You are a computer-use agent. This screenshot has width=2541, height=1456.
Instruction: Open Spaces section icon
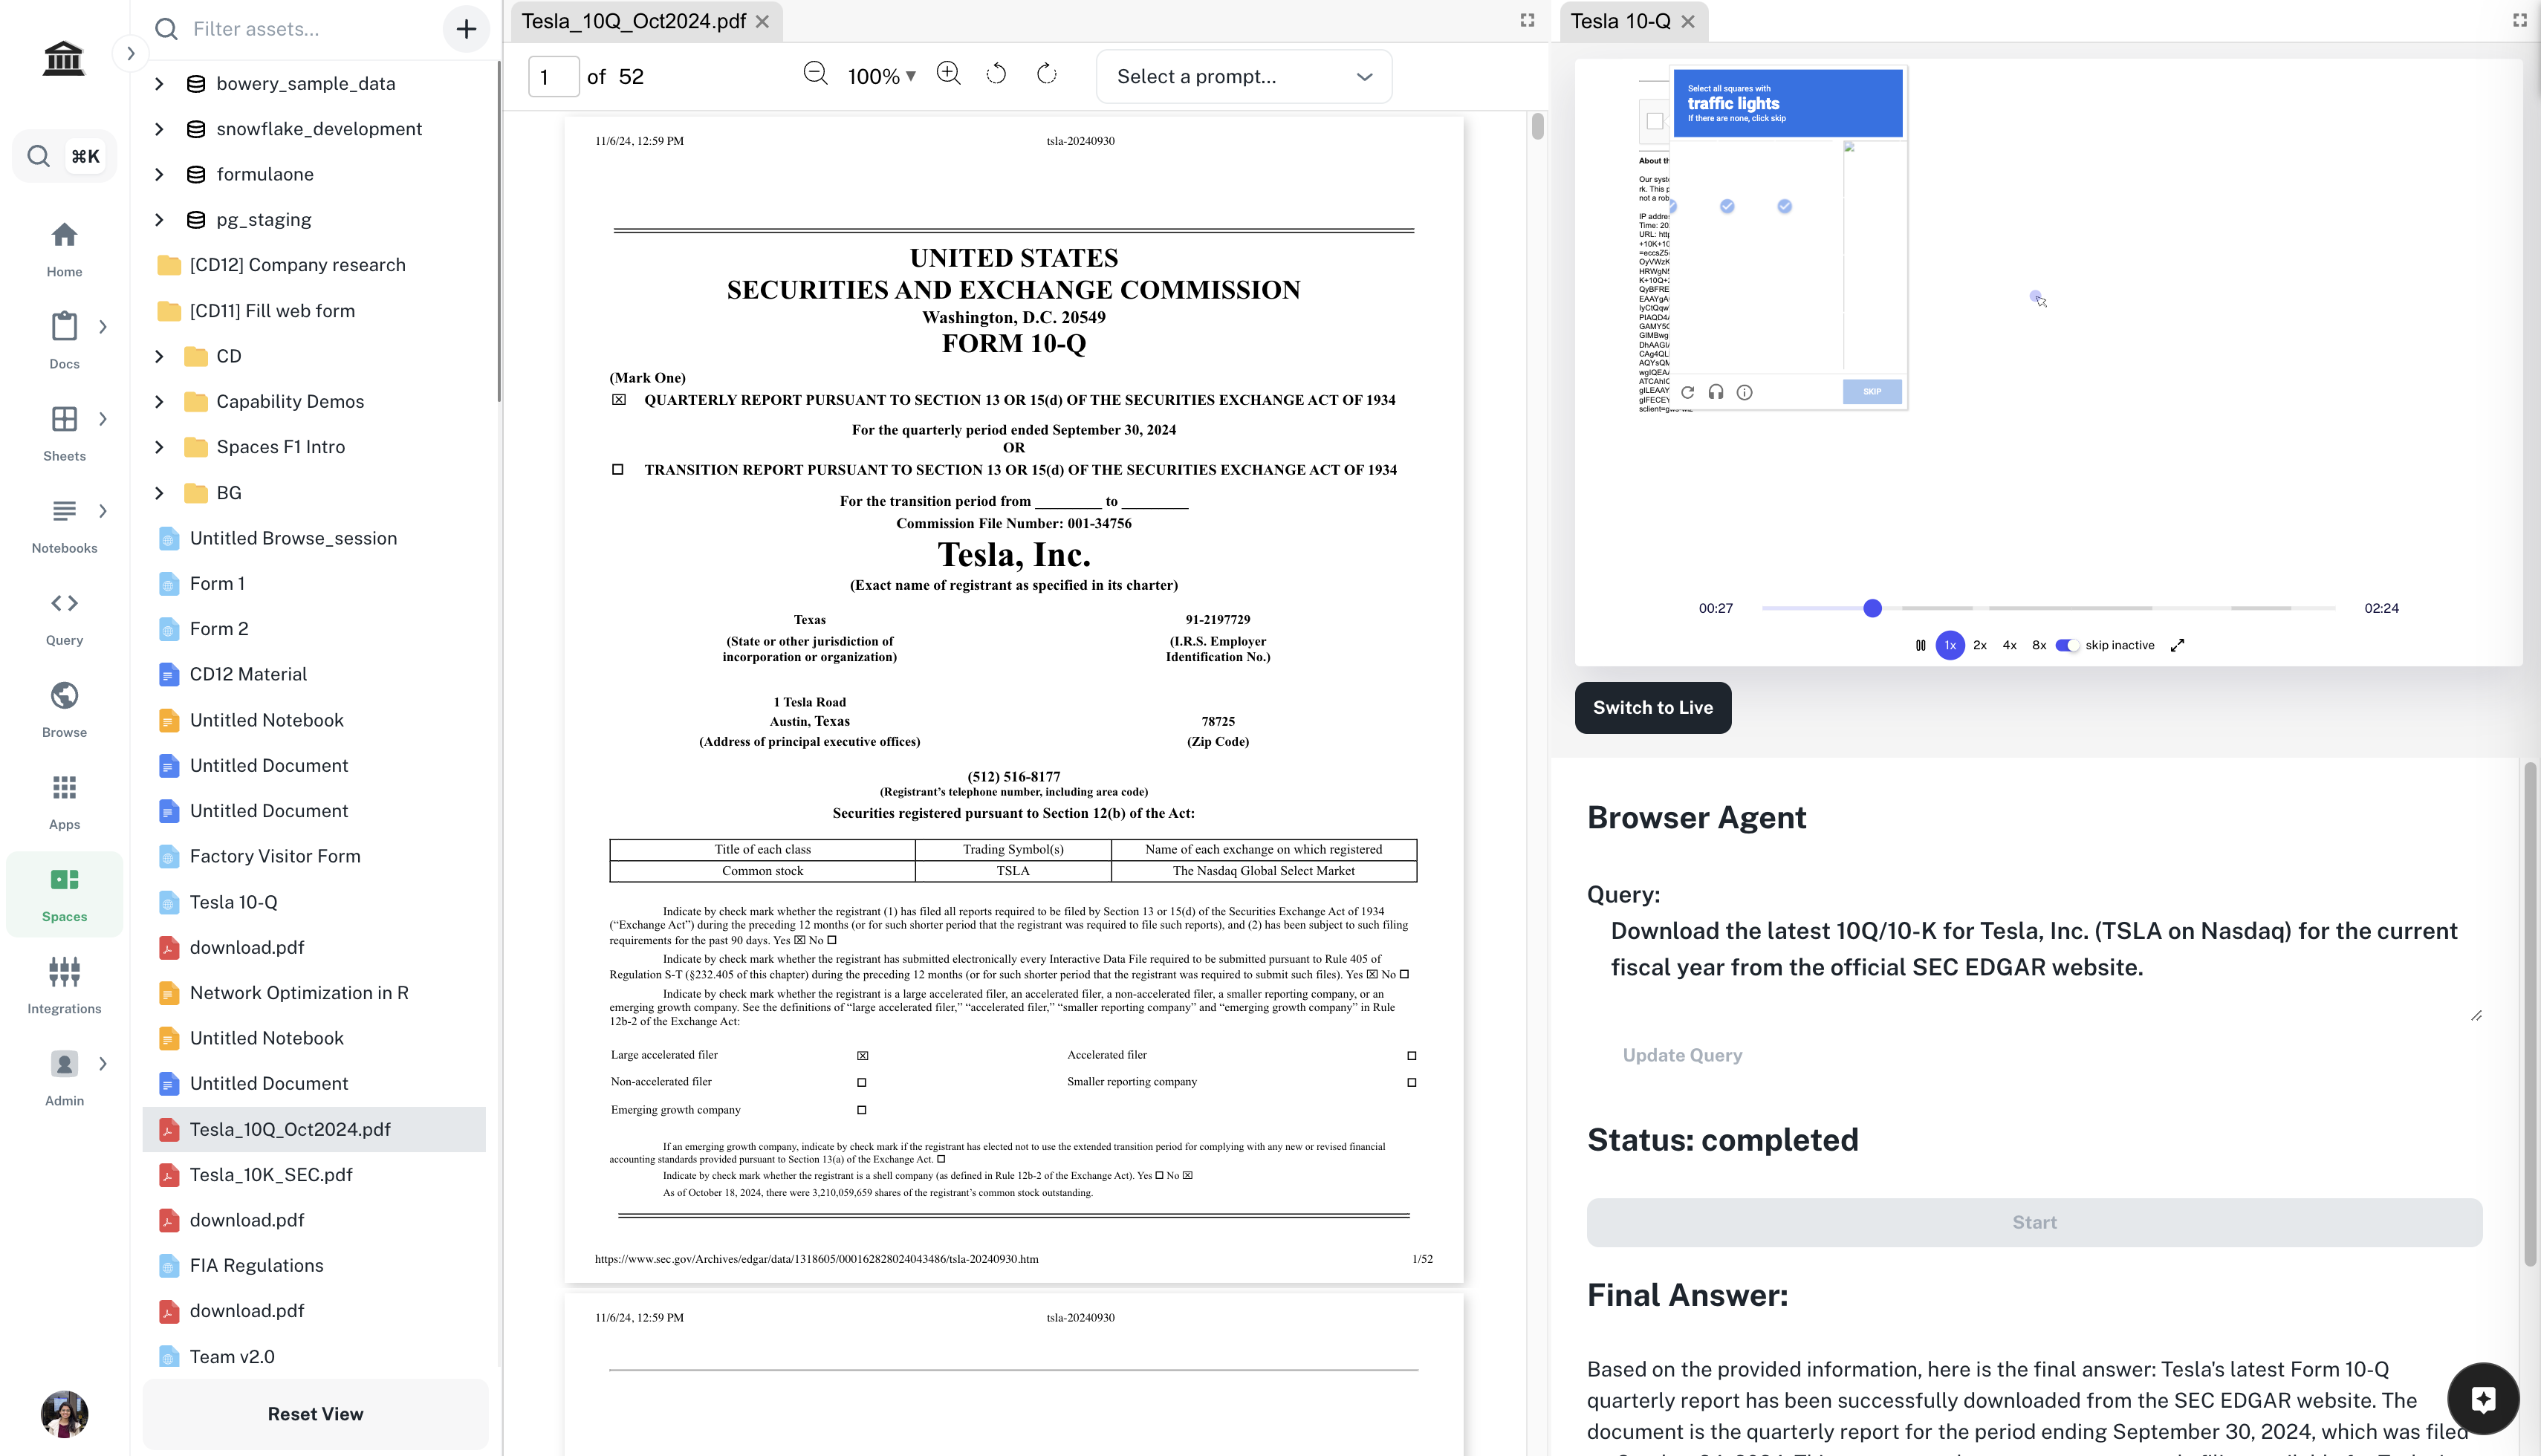pos(64,880)
